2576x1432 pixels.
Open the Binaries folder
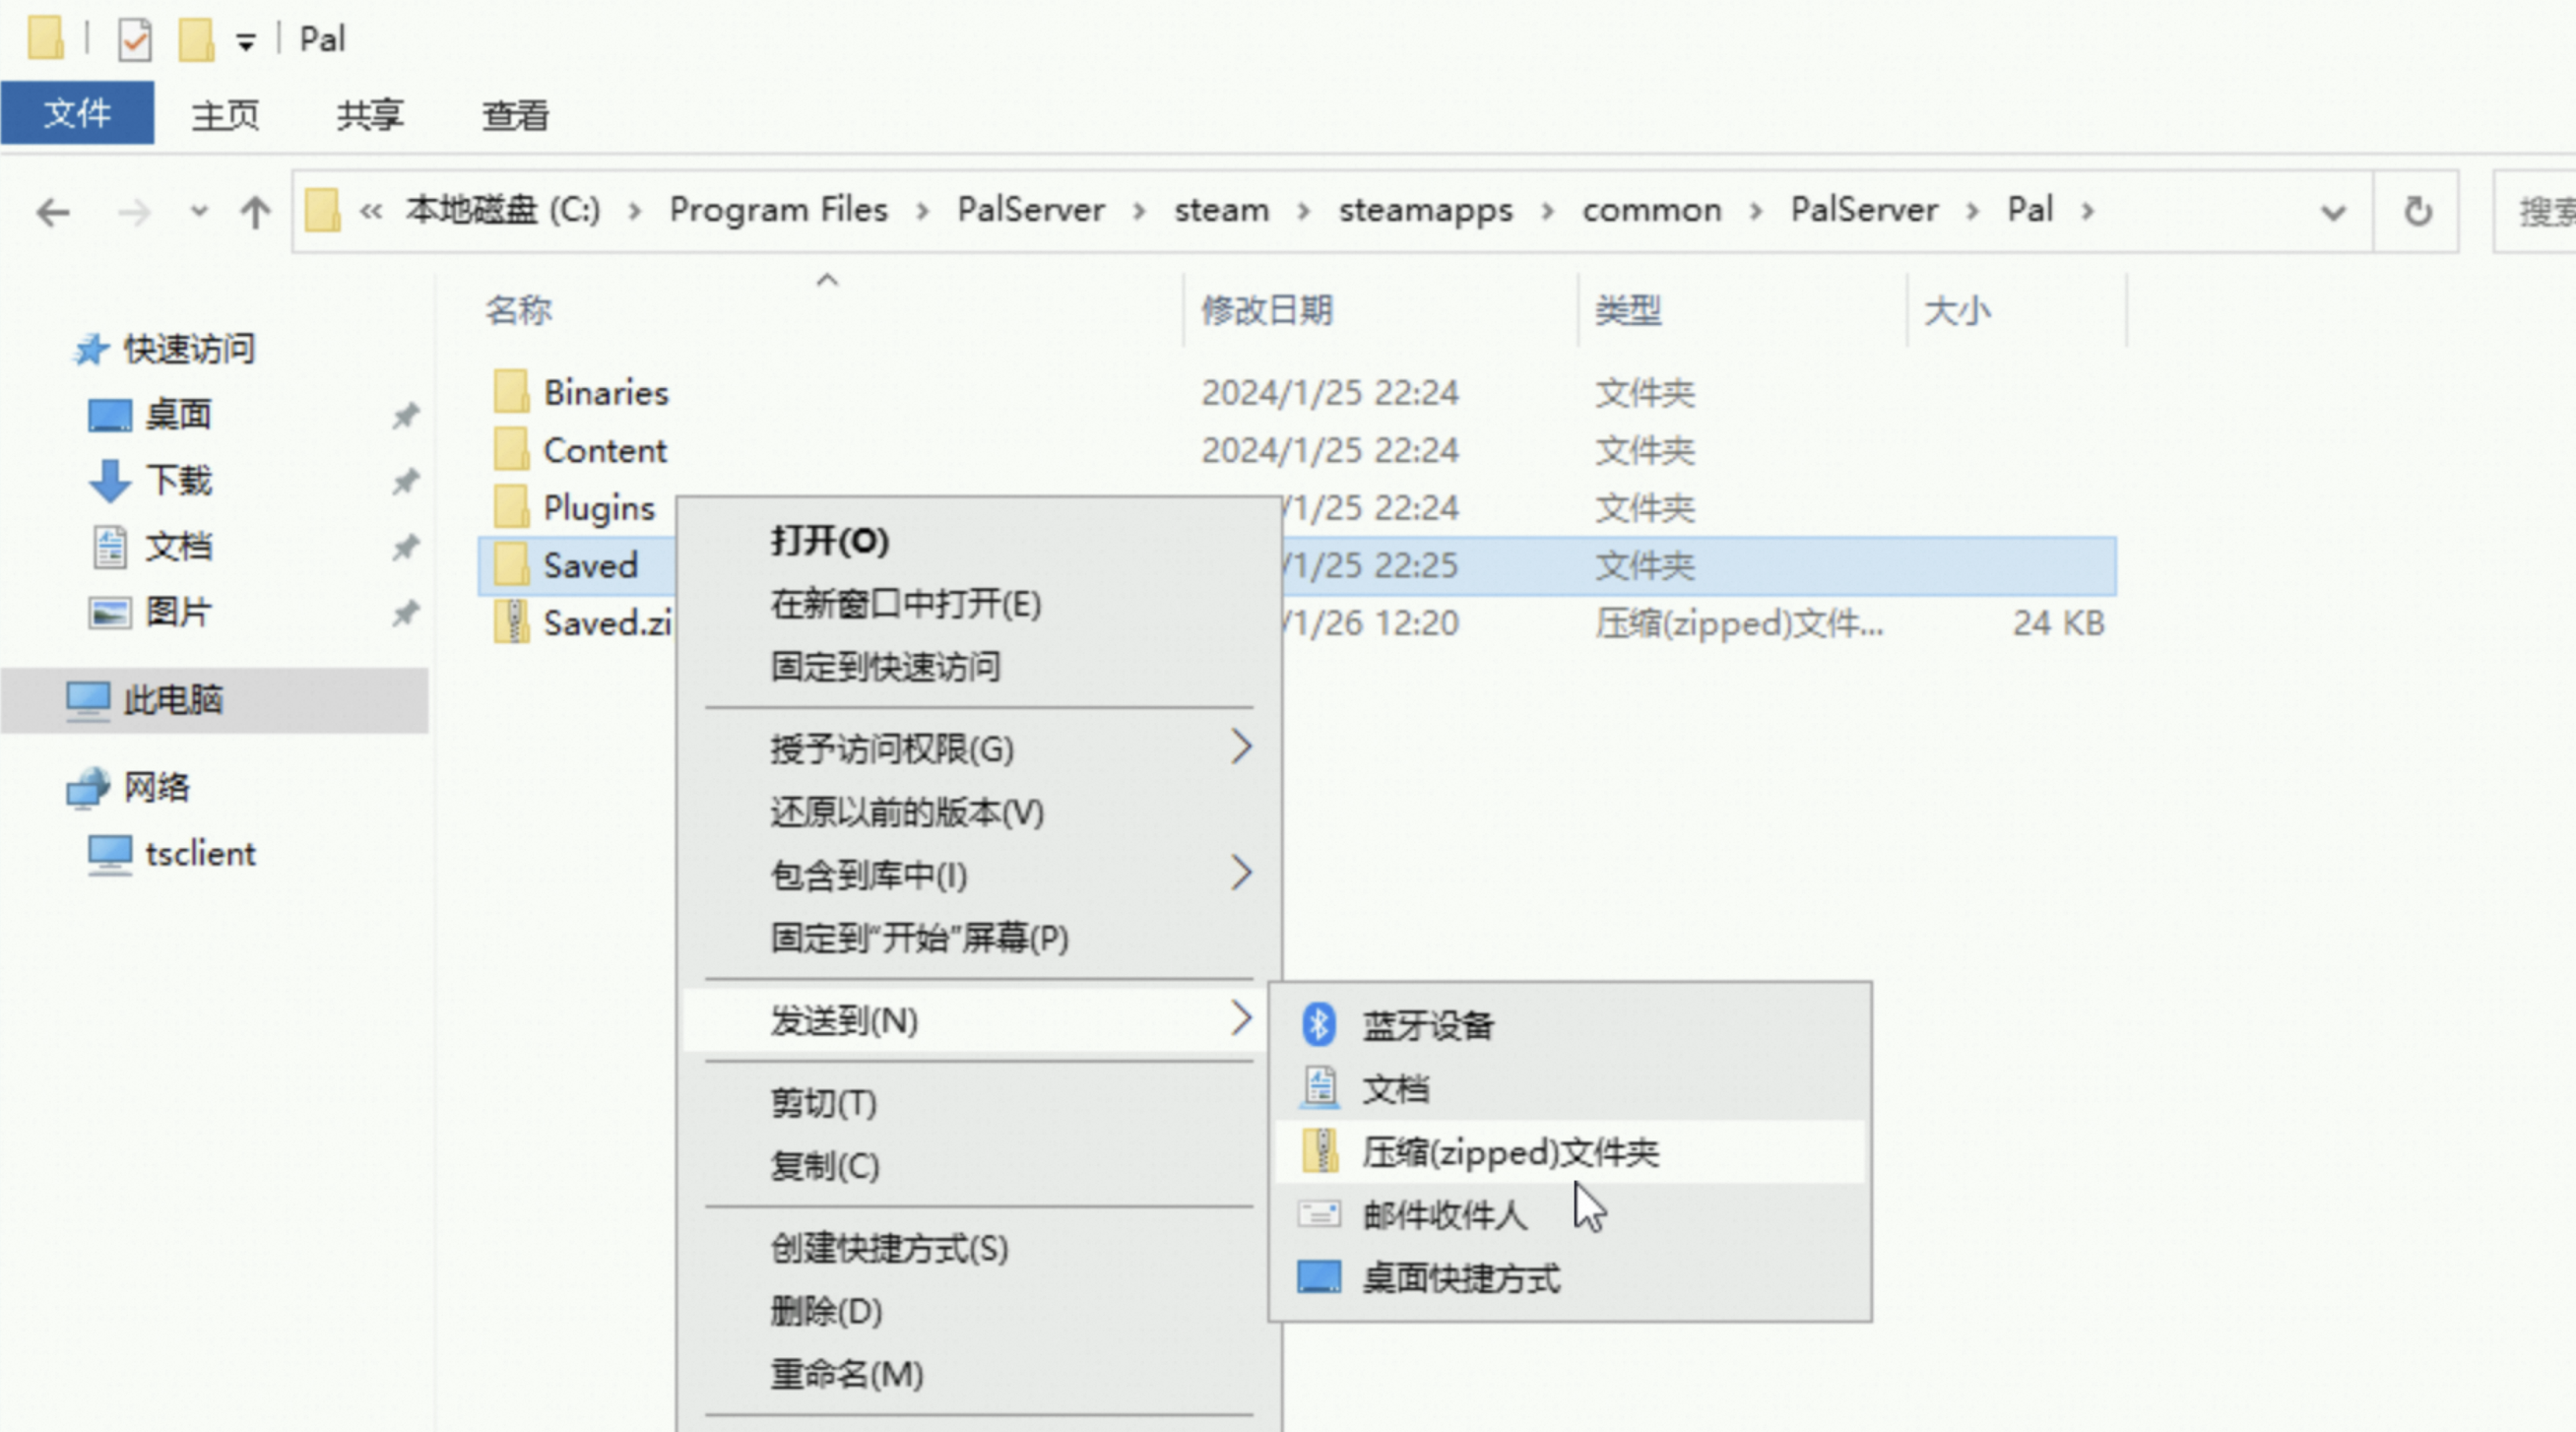604,393
